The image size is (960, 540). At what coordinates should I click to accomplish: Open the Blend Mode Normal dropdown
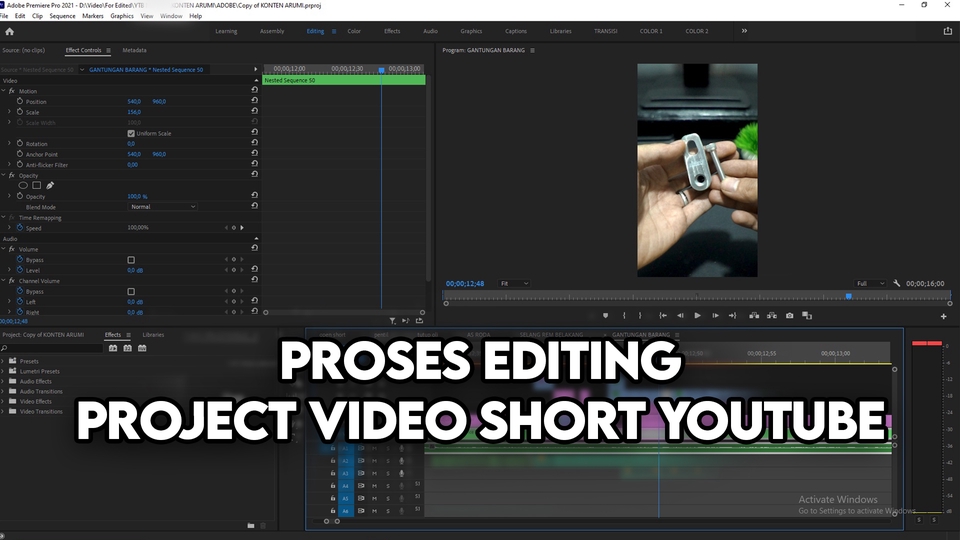(x=163, y=206)
